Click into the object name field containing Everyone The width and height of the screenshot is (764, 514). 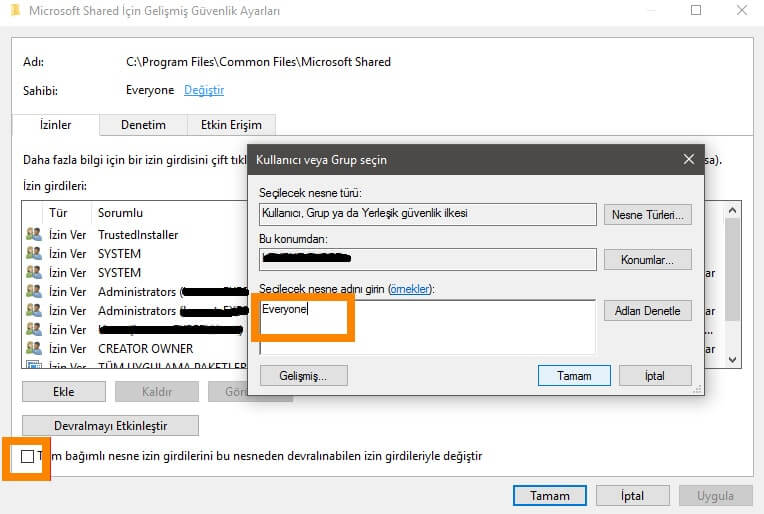point(427,326)
